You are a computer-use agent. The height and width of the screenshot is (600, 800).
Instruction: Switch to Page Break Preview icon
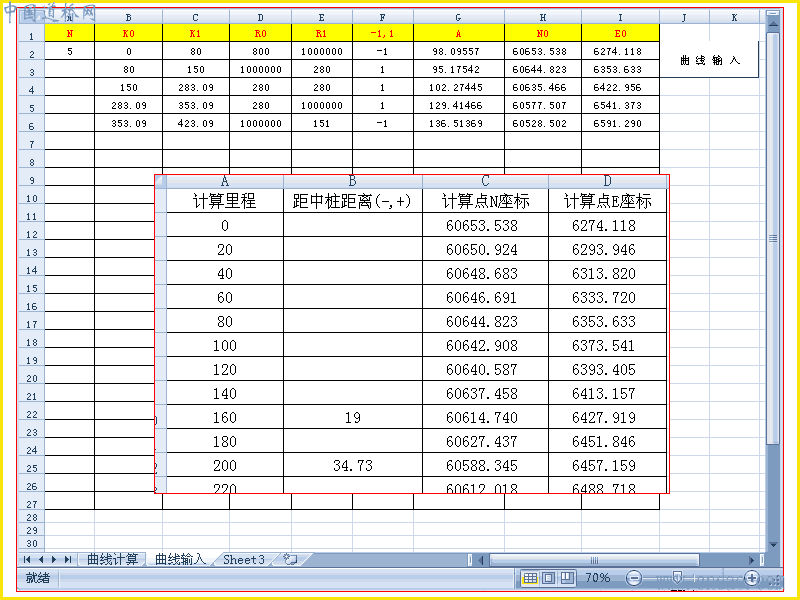pos(567,578)
